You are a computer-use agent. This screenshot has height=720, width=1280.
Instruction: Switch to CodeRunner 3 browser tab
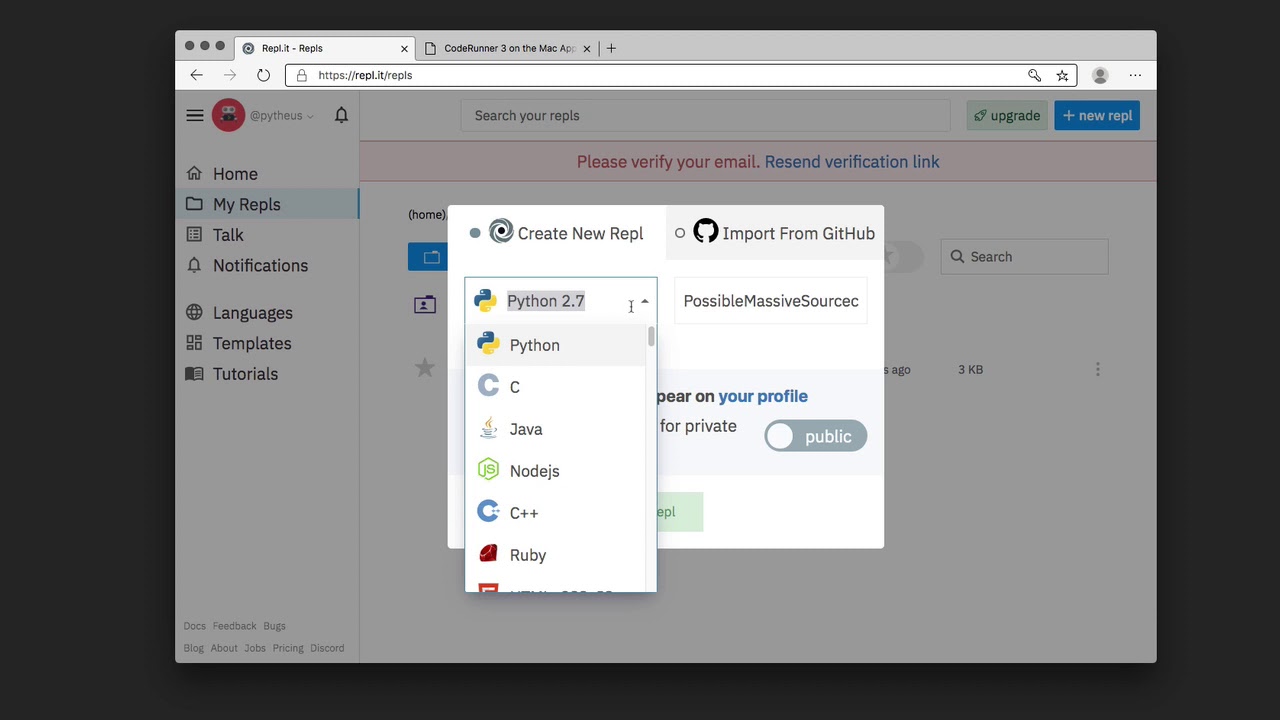pos(509,48)
